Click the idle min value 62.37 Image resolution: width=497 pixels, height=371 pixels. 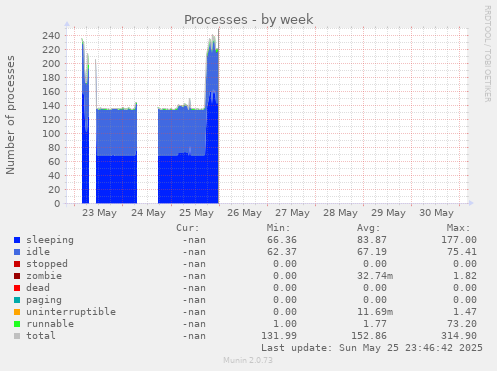pos(282,252)
